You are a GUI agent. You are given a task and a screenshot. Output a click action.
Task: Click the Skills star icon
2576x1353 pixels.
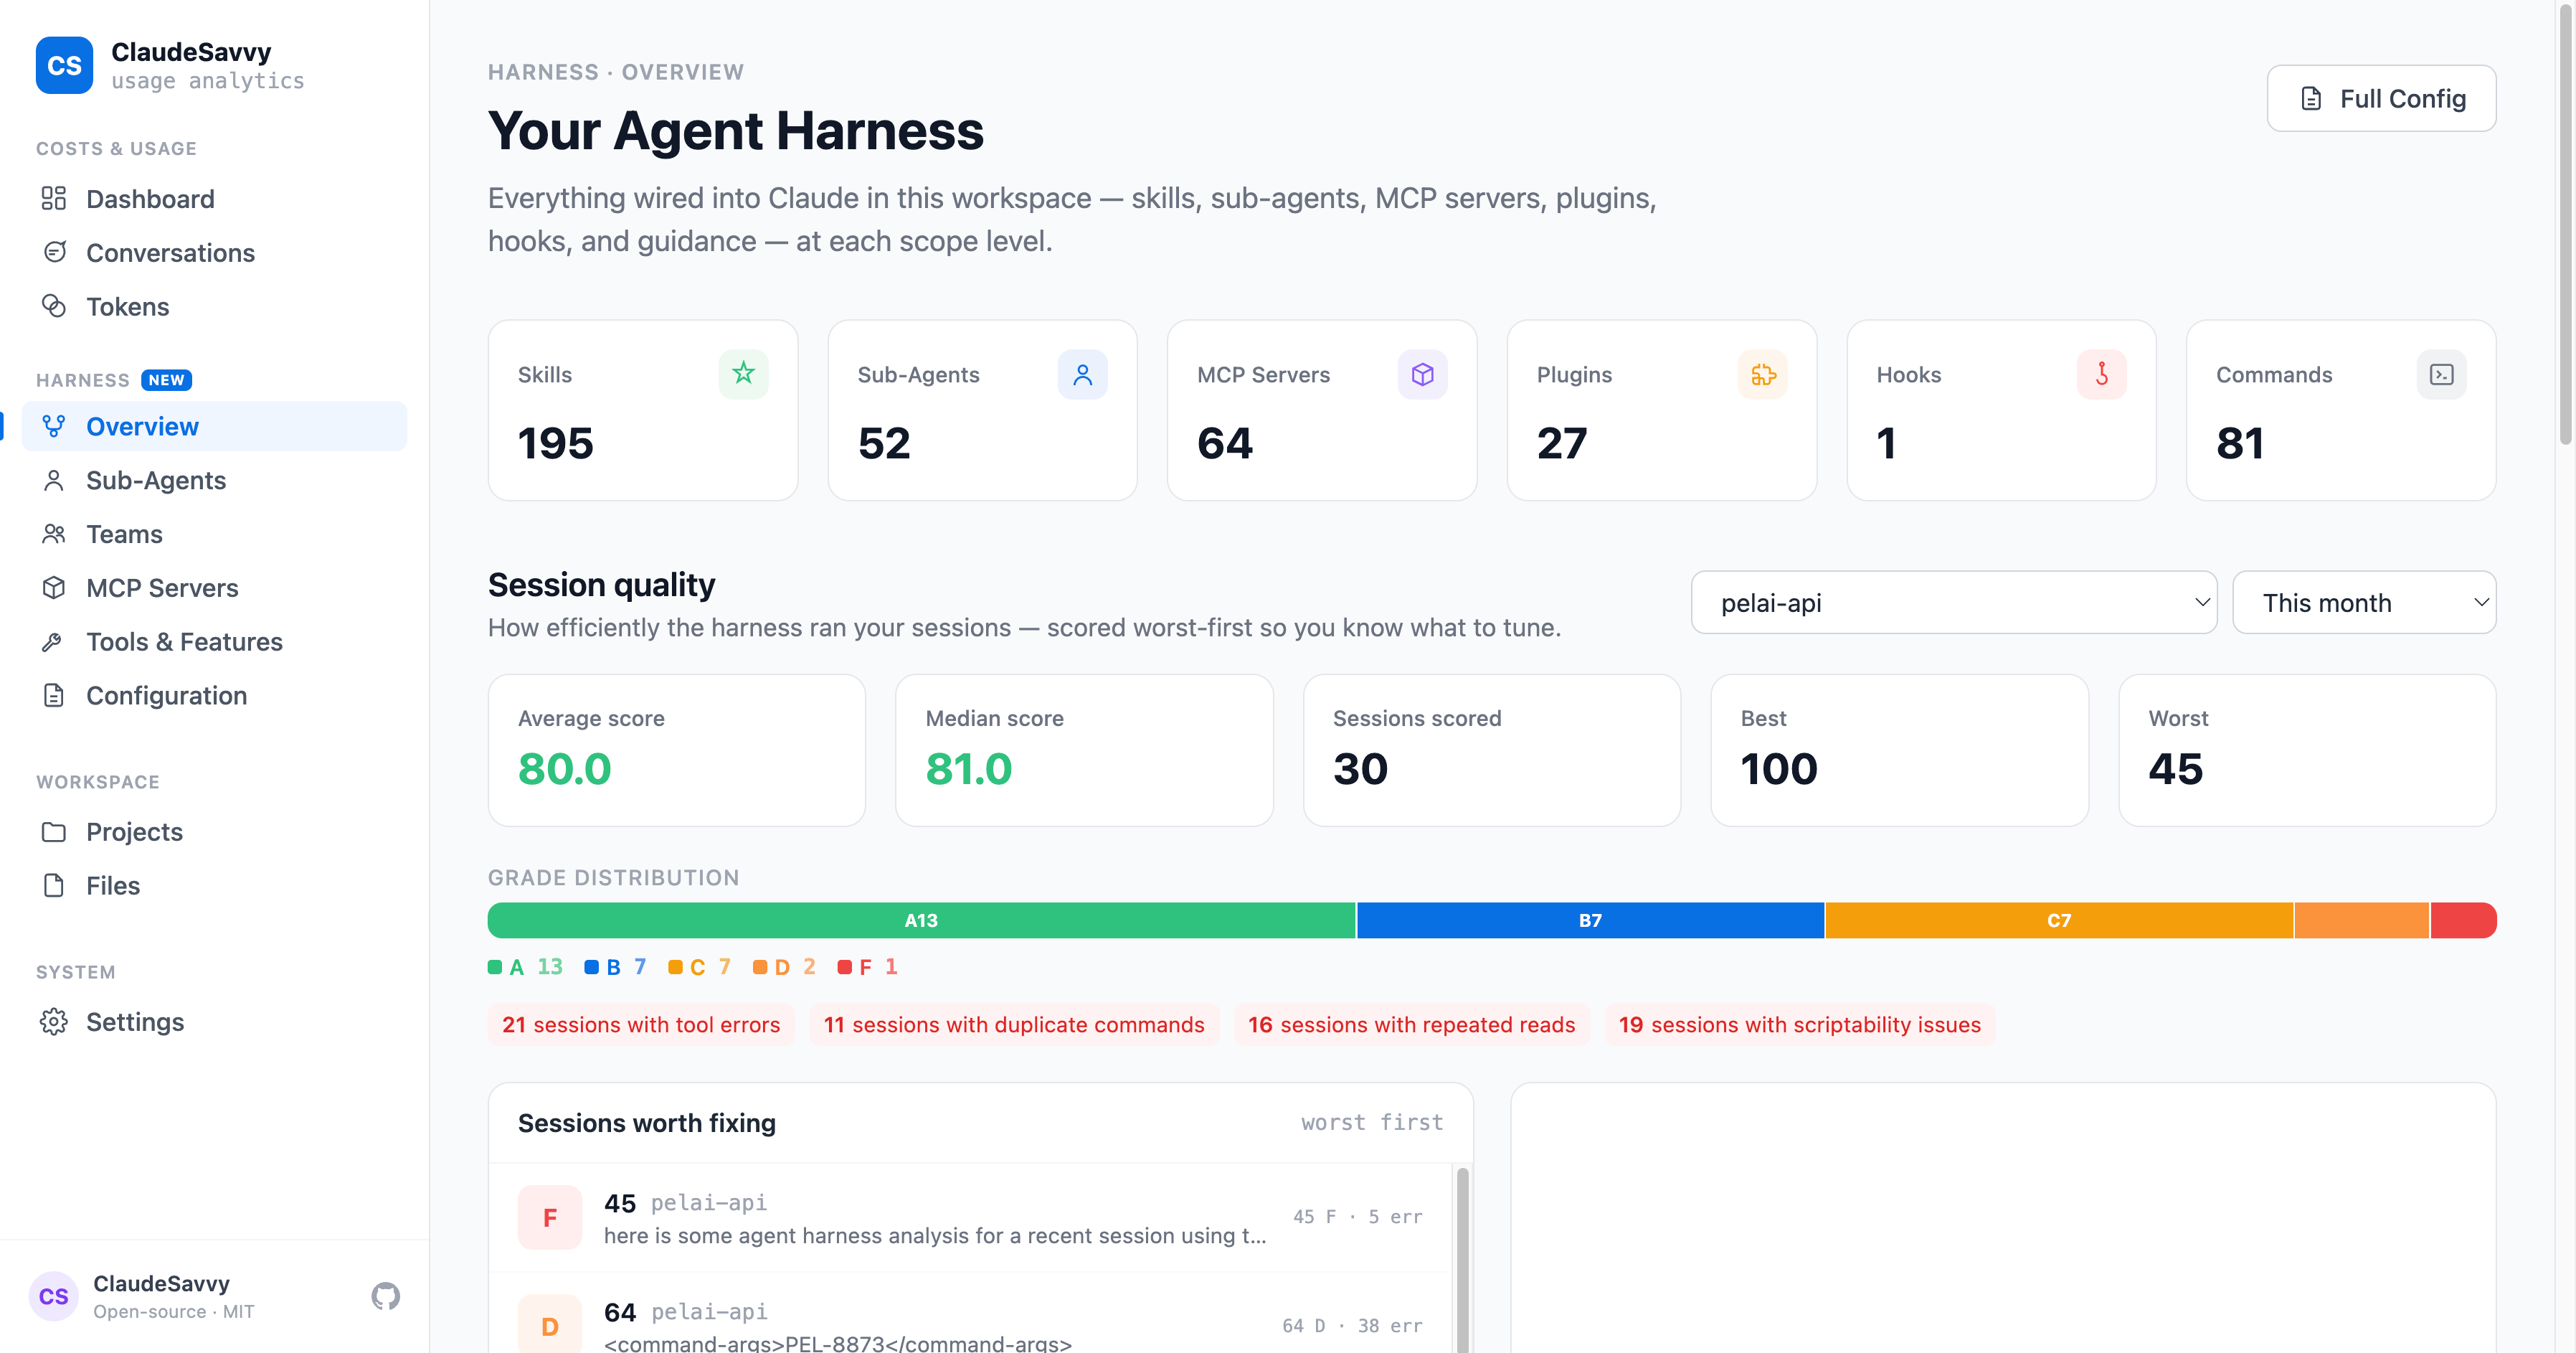[743, 374]
